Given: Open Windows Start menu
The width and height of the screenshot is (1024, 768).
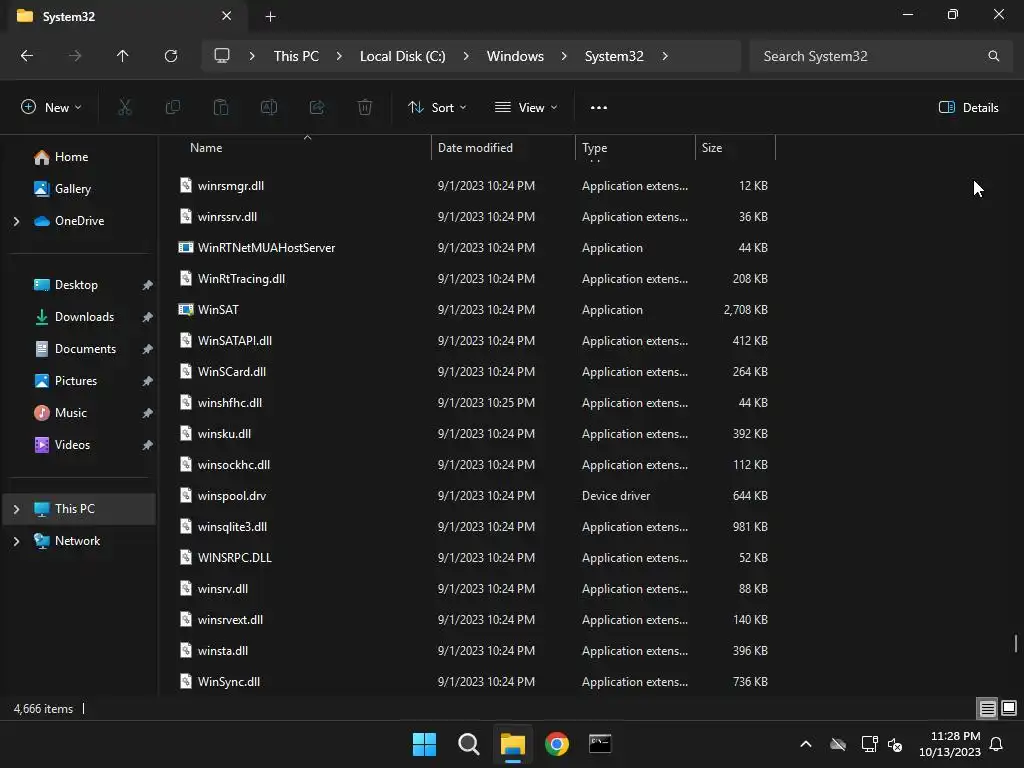Looking at the screenshot, I should click(424, 744).
